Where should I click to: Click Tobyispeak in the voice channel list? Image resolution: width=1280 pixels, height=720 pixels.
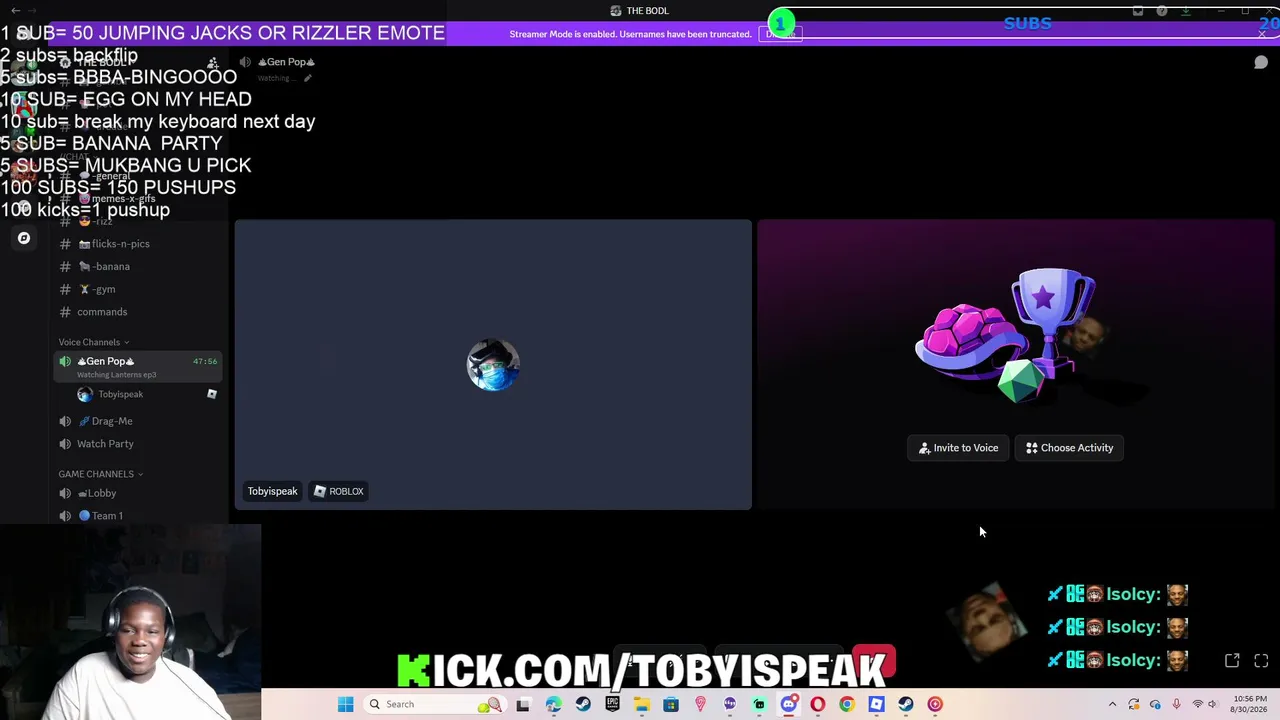click(120, 394)
